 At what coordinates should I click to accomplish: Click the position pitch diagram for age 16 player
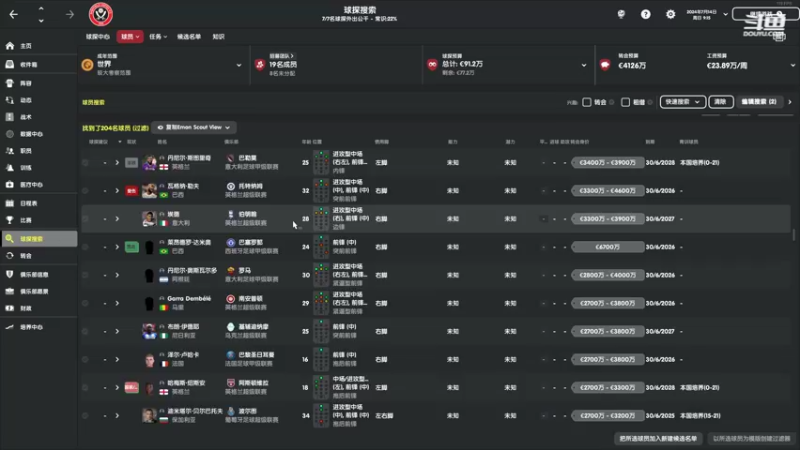321,359
